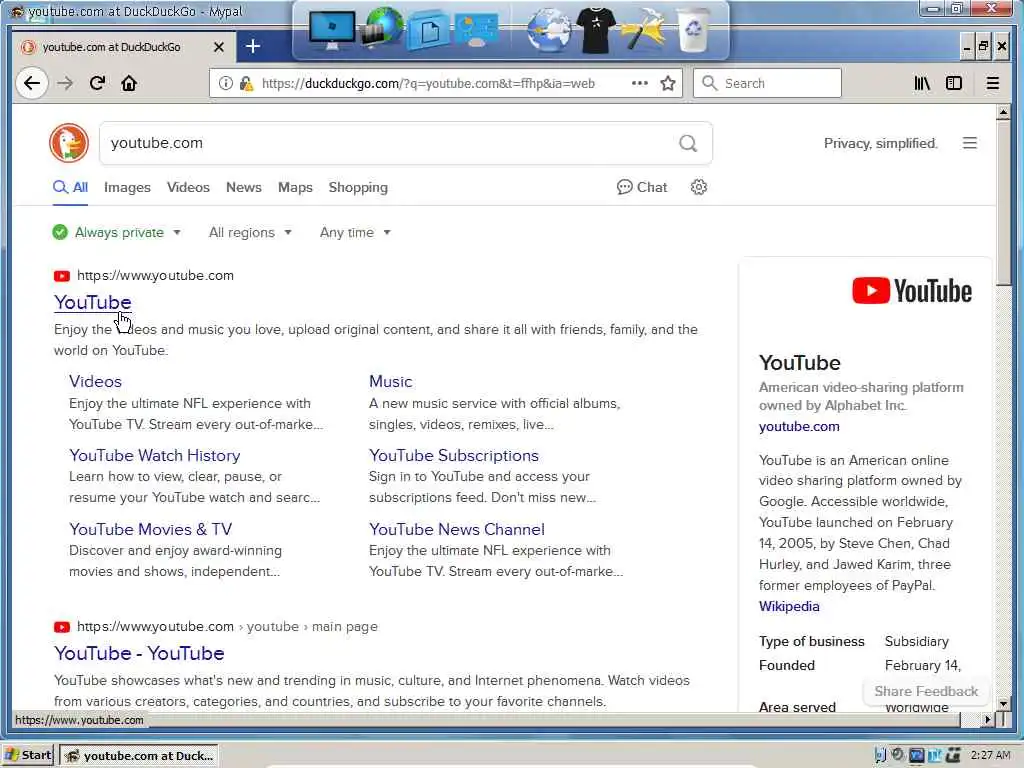The image size is (1024, 768).
Task: Open YouTube Watch History link
Action: pyautogui.click(x=155, y=455)
